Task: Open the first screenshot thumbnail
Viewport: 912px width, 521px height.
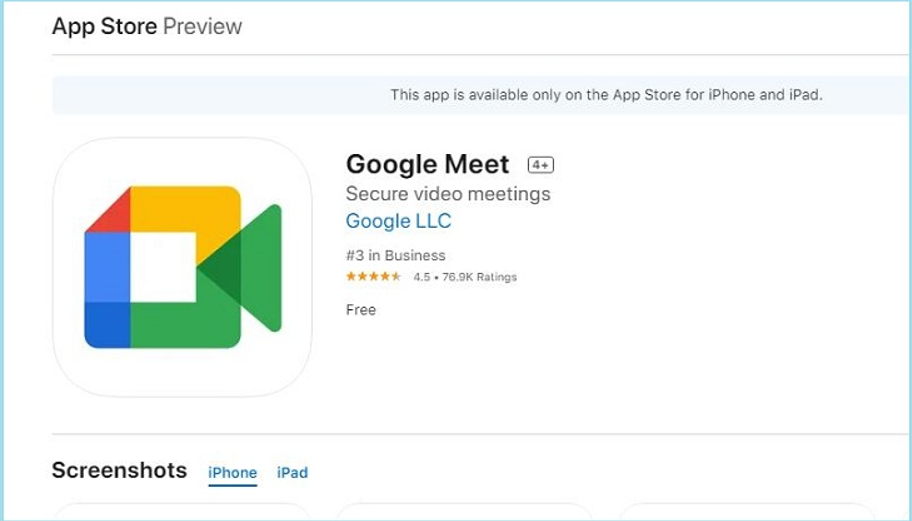Action: [x=180, y=512]
